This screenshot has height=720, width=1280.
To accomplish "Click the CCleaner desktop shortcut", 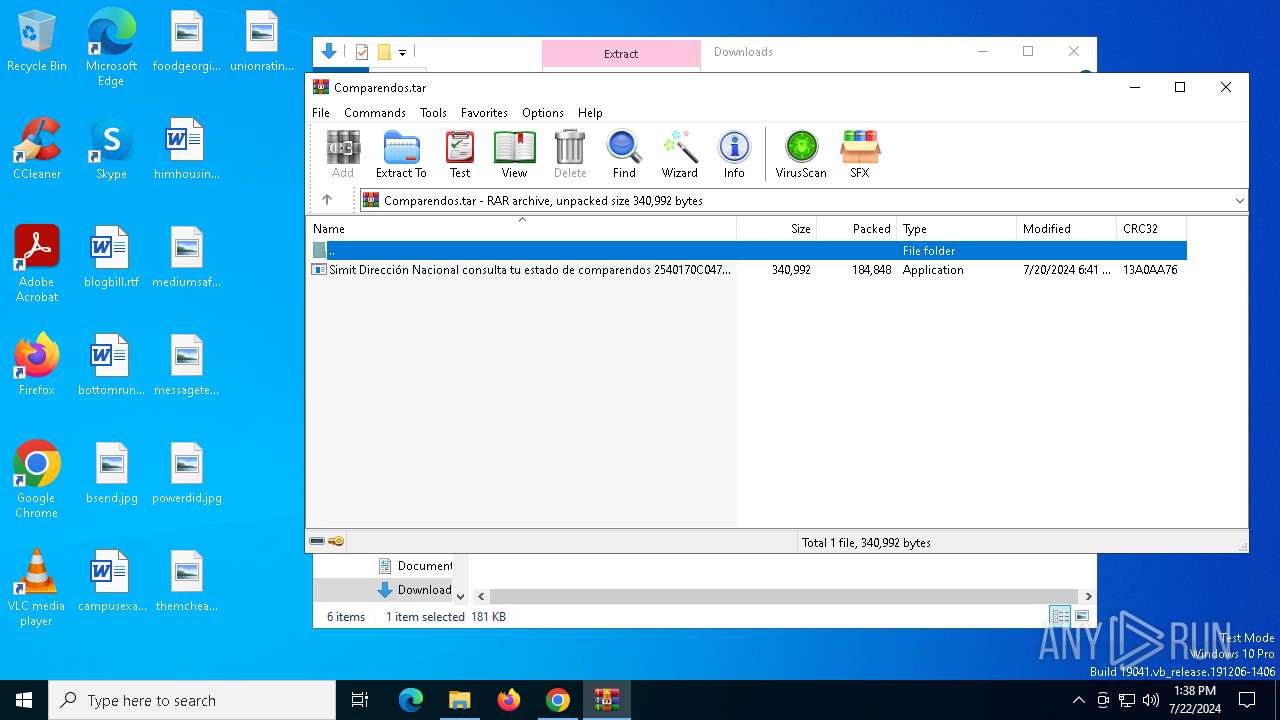I will (37, 150).
